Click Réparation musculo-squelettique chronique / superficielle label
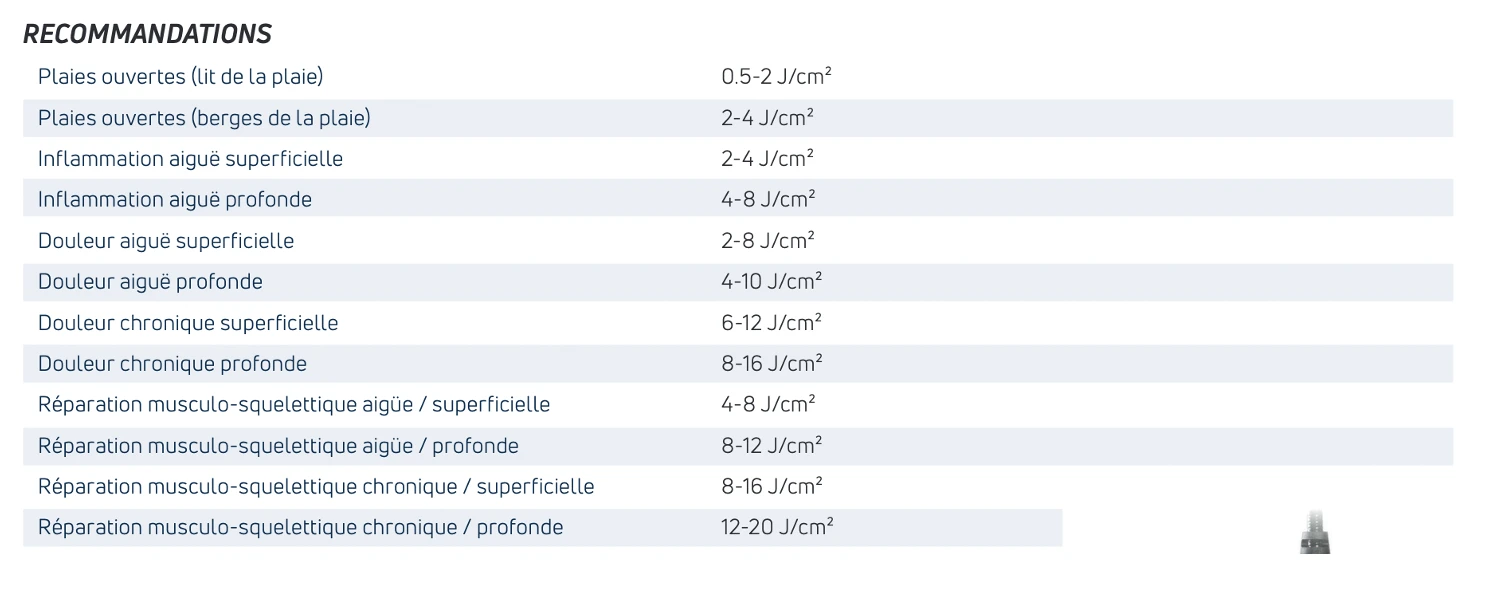 [x=316, y=487]
